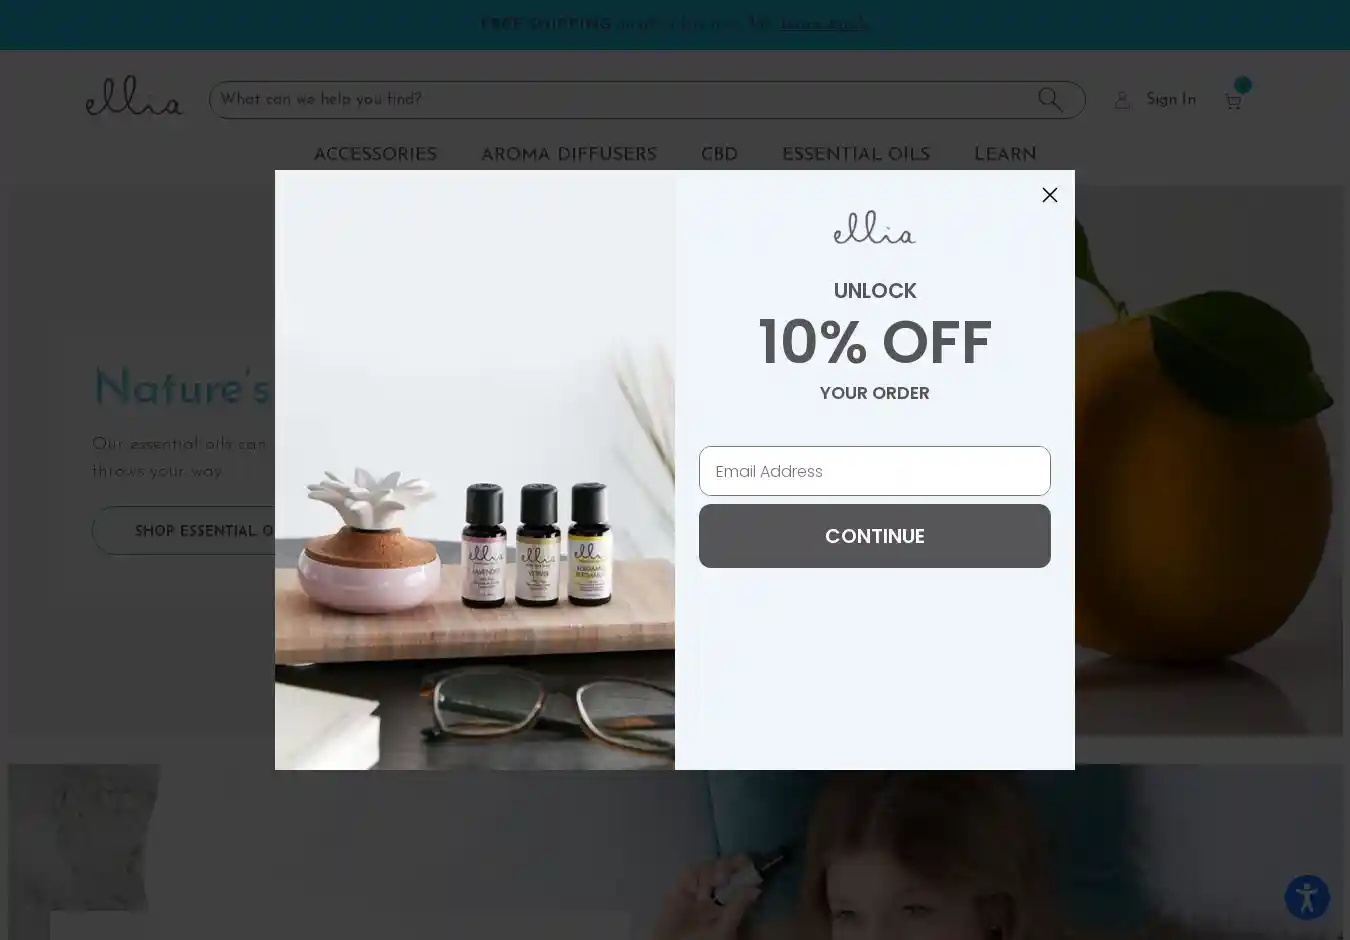Click the diffuser and oils product image
This screenshot has width=1350, height=940.
point(475,470)
